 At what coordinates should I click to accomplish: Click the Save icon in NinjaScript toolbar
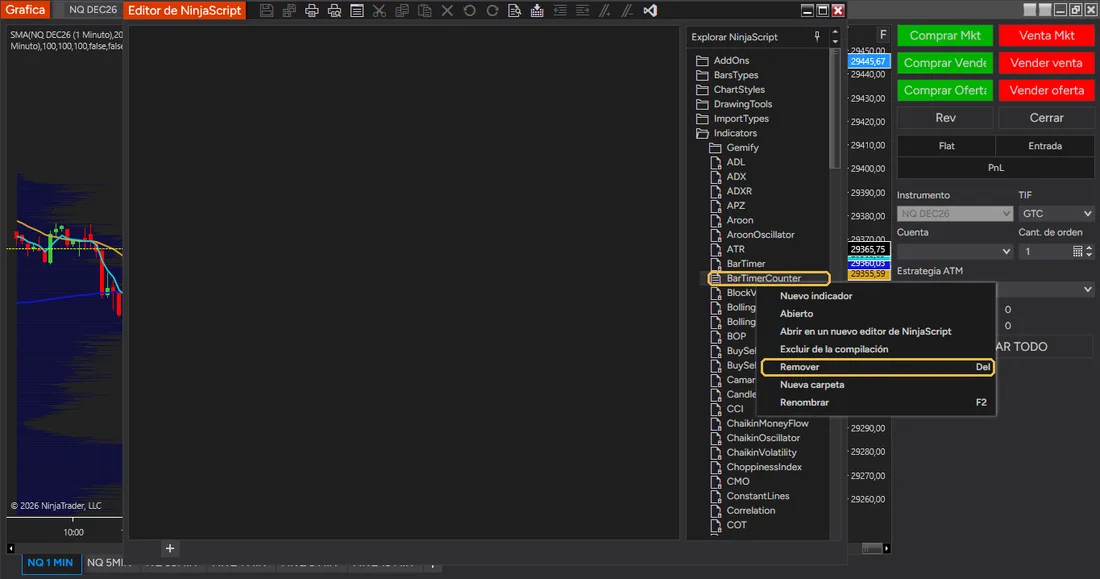tap(267, 11)
